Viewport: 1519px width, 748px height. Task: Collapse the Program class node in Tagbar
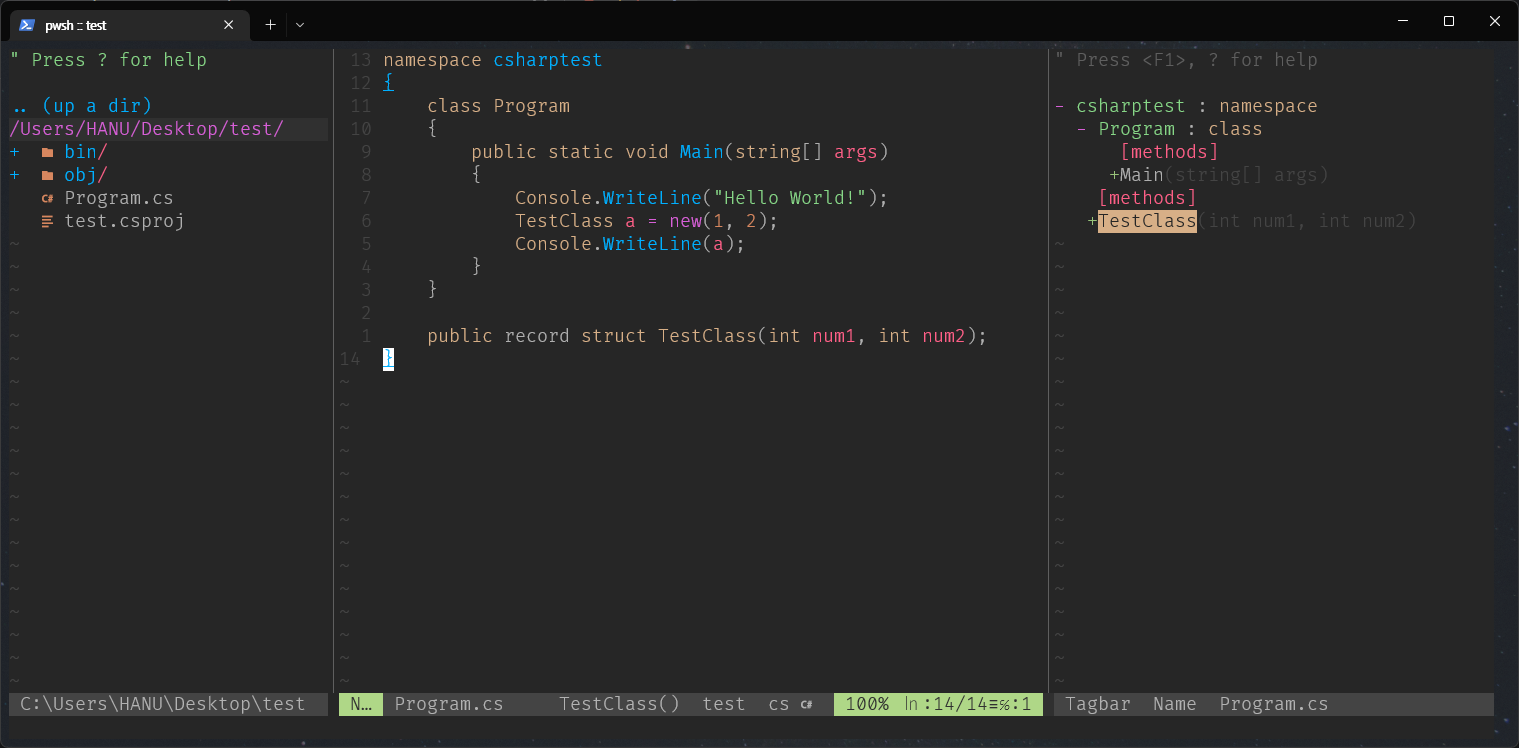(x=1082, y=129)
